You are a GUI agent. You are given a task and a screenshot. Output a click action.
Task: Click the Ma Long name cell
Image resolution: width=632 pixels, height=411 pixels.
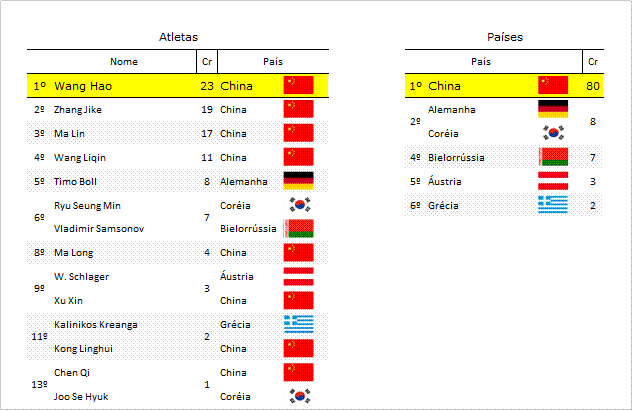[73, 253]
